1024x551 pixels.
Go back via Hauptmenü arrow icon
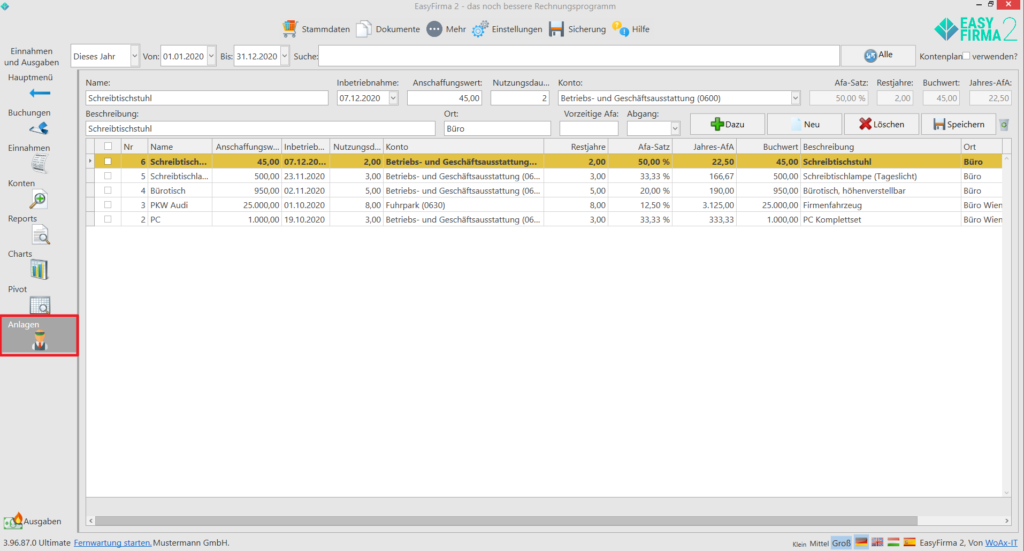(40, 93)
